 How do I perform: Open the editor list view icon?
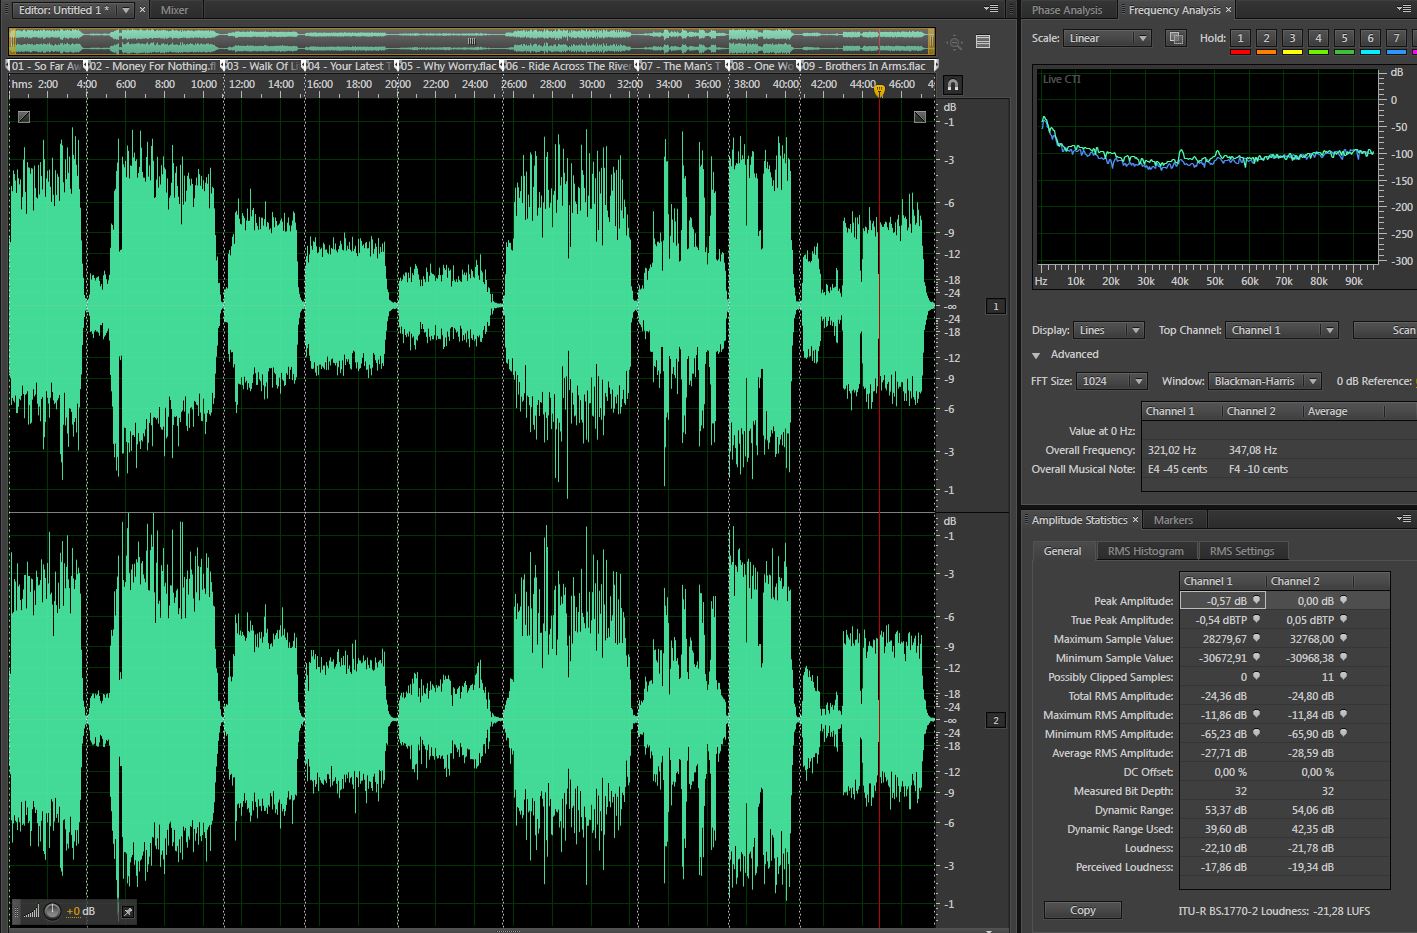[x=983, y=42]
